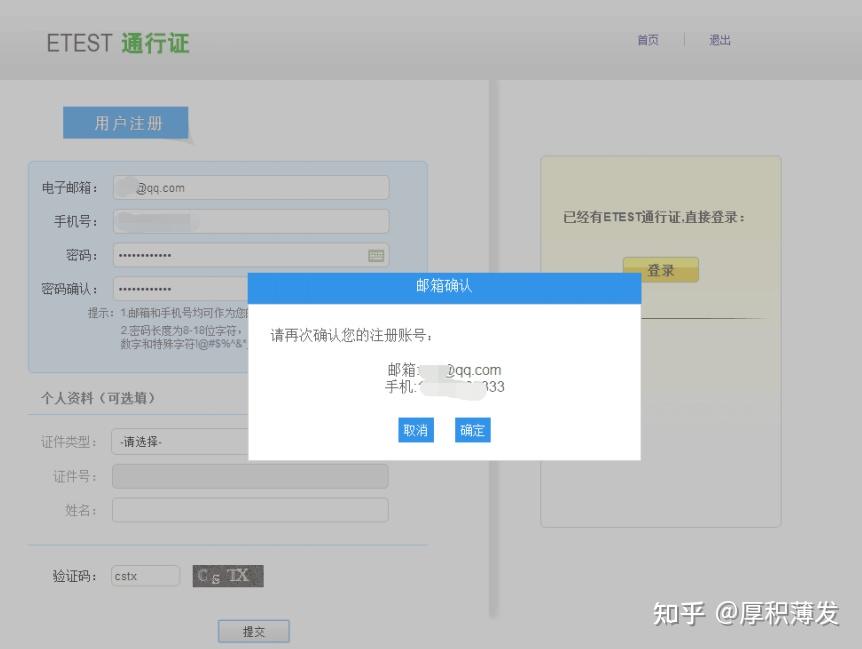Refresh the CS TX captcha image

(228, 576)
